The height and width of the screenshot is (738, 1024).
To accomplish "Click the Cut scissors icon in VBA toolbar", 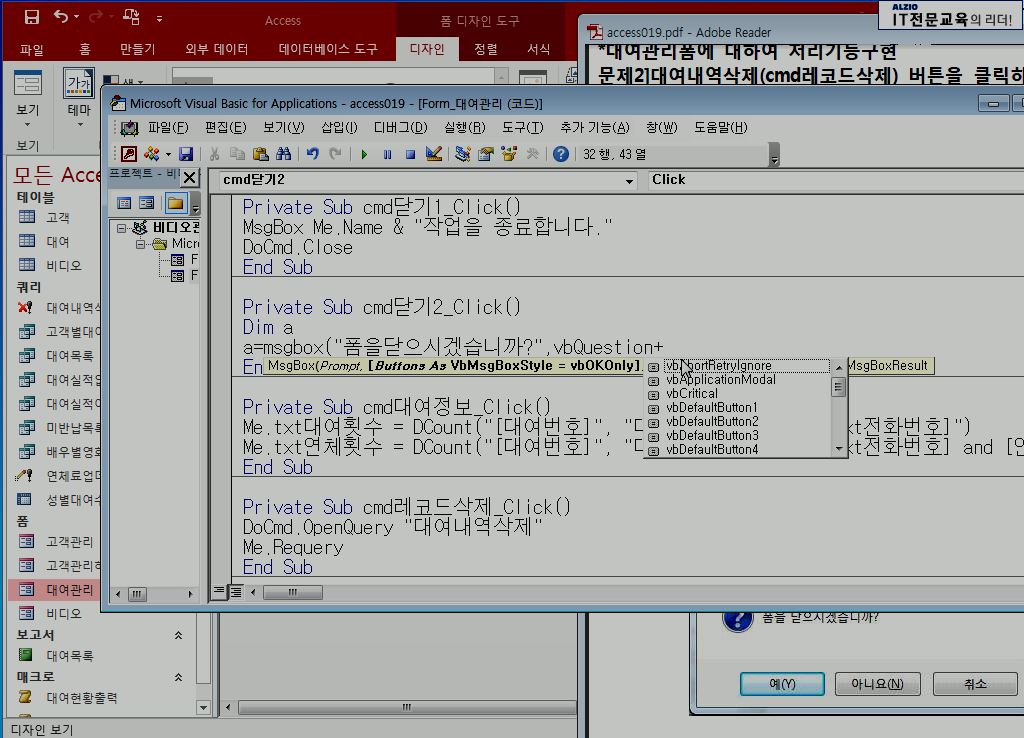I will pos(214,154).
